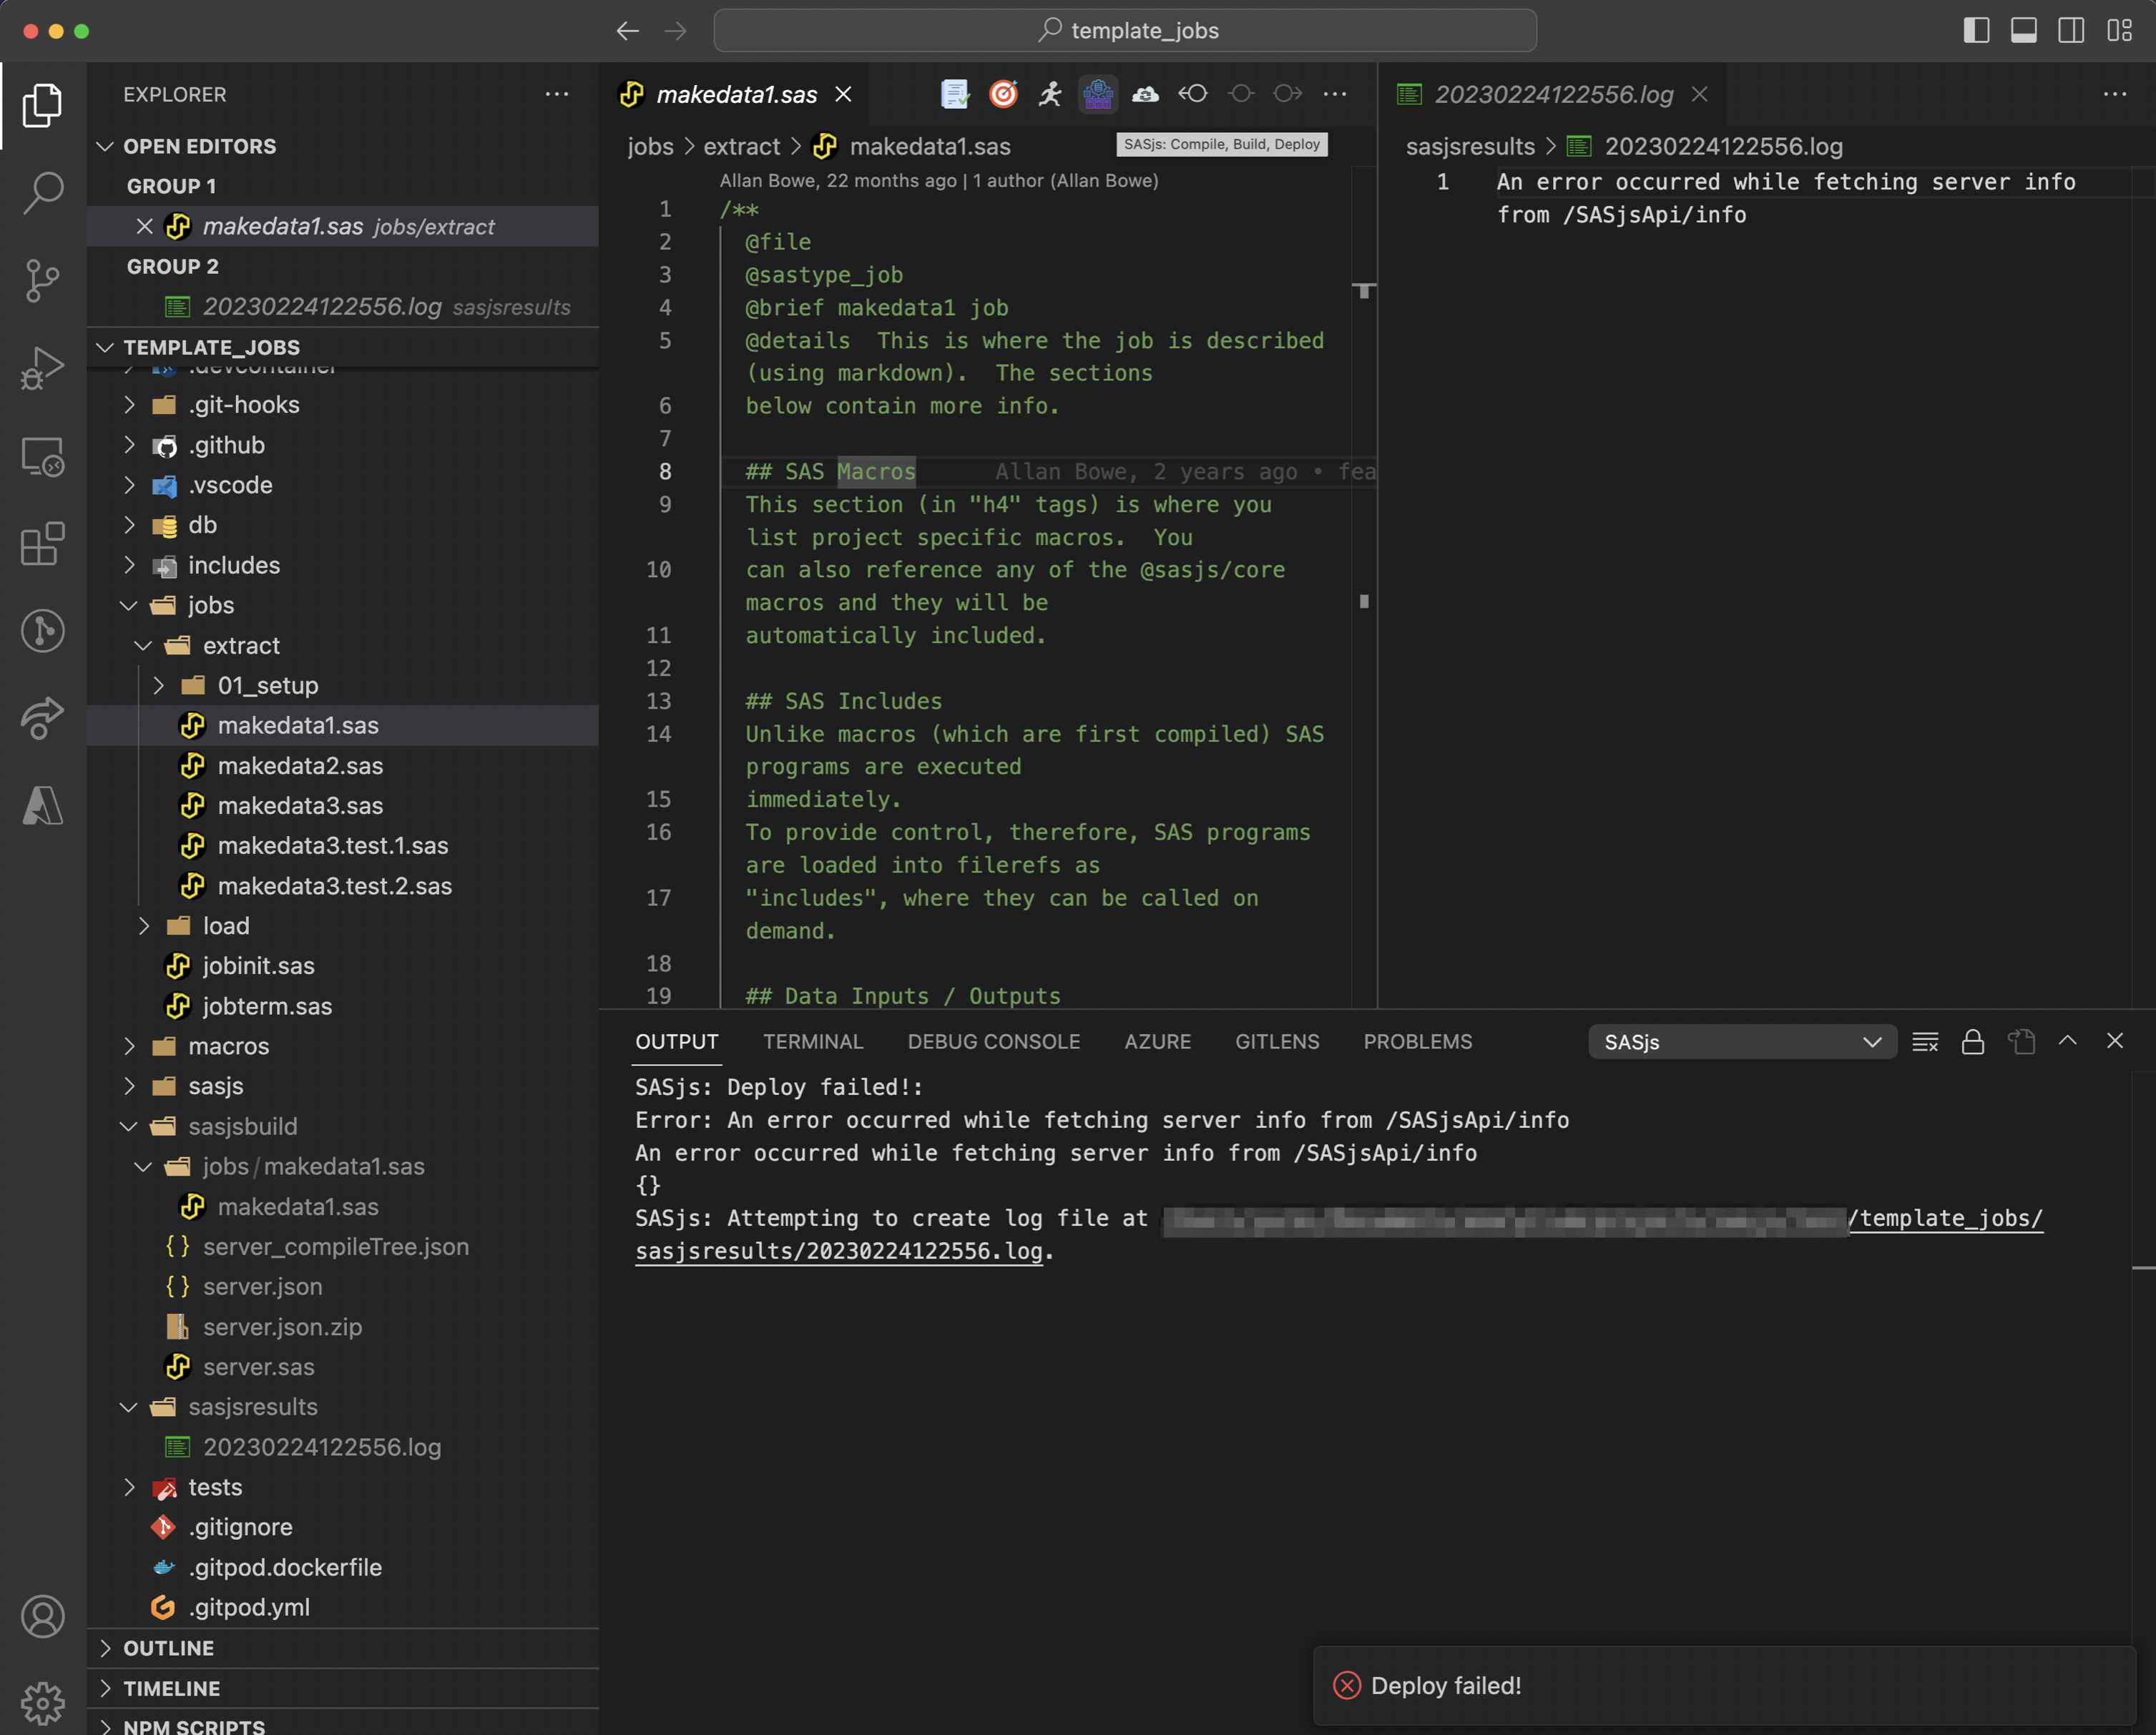The width and height of the screenshot is (2156, 1735).
Task: Open makedata2.sas in the explorer
Action: click(x=300, y=766)
